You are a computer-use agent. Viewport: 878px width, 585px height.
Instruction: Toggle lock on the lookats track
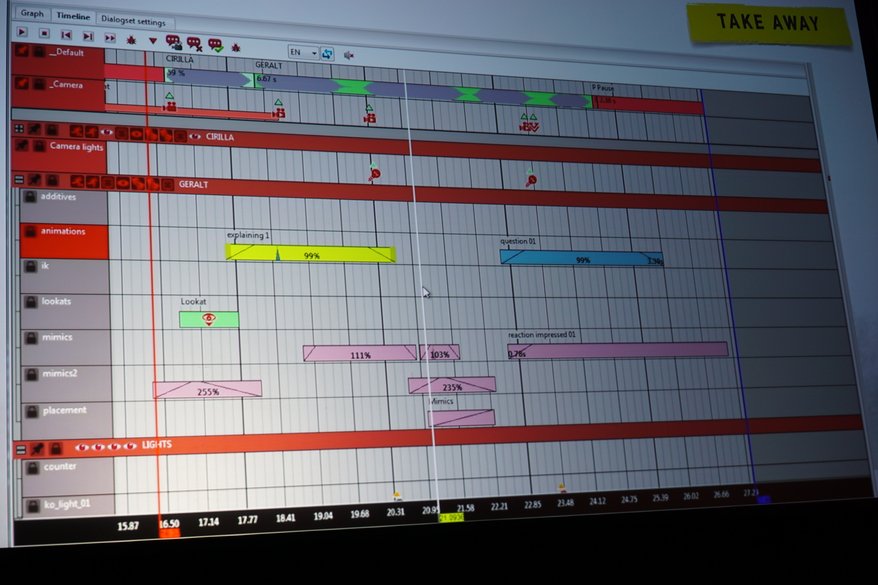click(31, 302)
